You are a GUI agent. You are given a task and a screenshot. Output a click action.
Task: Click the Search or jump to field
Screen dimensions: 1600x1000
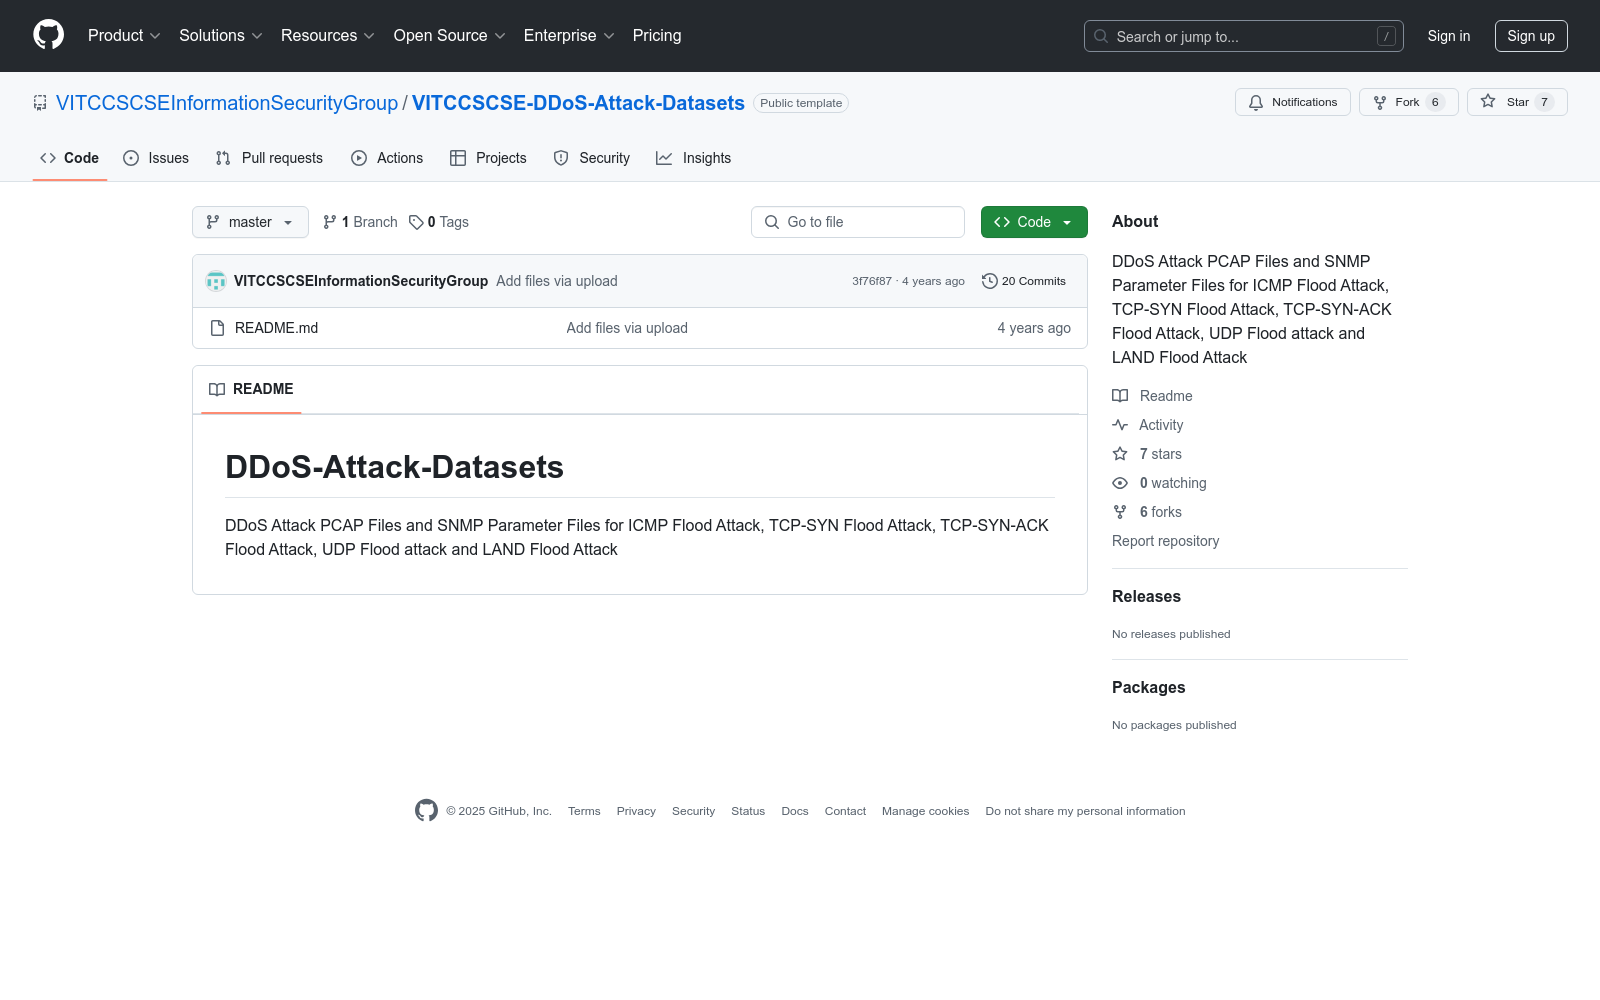[x=1244, y=36]
